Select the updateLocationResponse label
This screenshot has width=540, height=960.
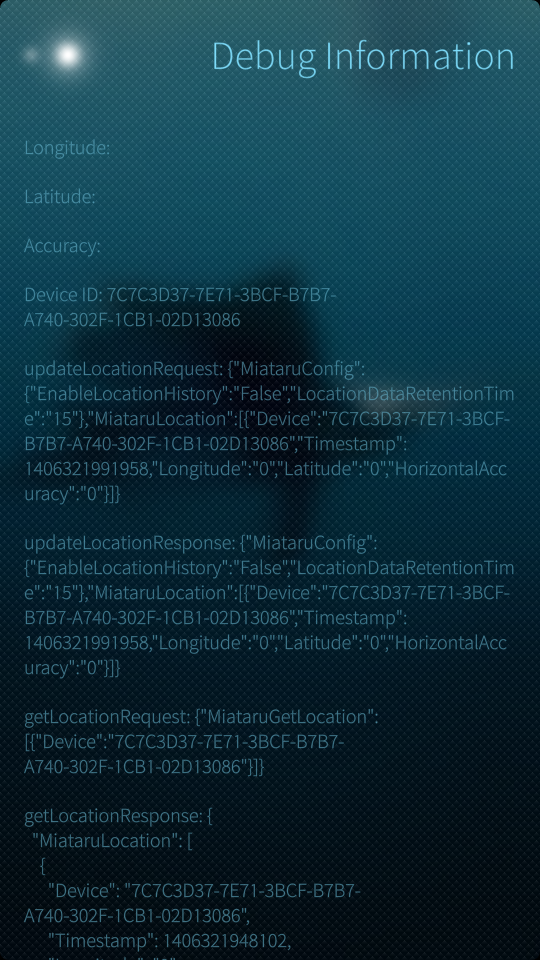coord(129,543)
